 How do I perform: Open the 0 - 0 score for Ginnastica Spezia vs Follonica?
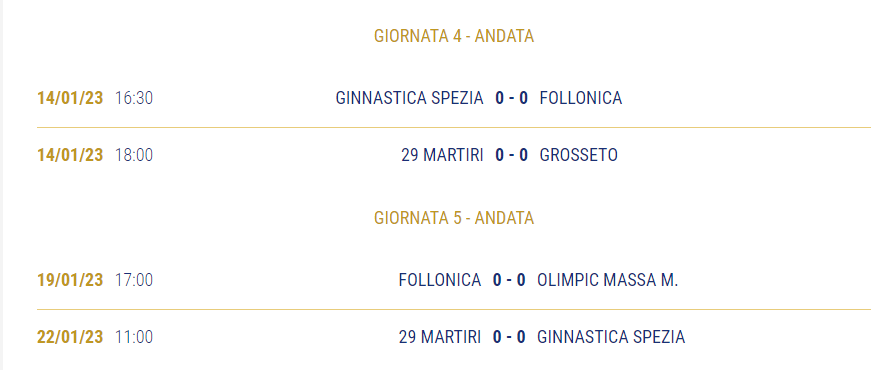(512, 98)
